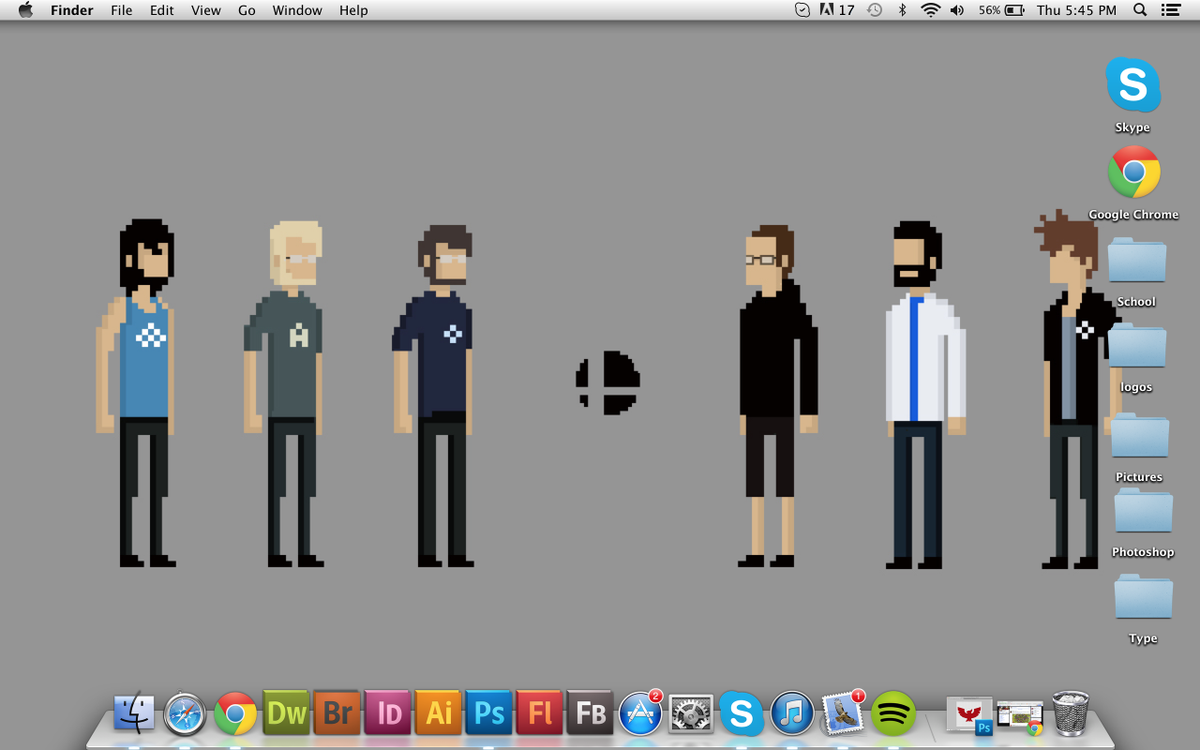
Task: Open System Preferences from the Dock
Action: point(691,714)
